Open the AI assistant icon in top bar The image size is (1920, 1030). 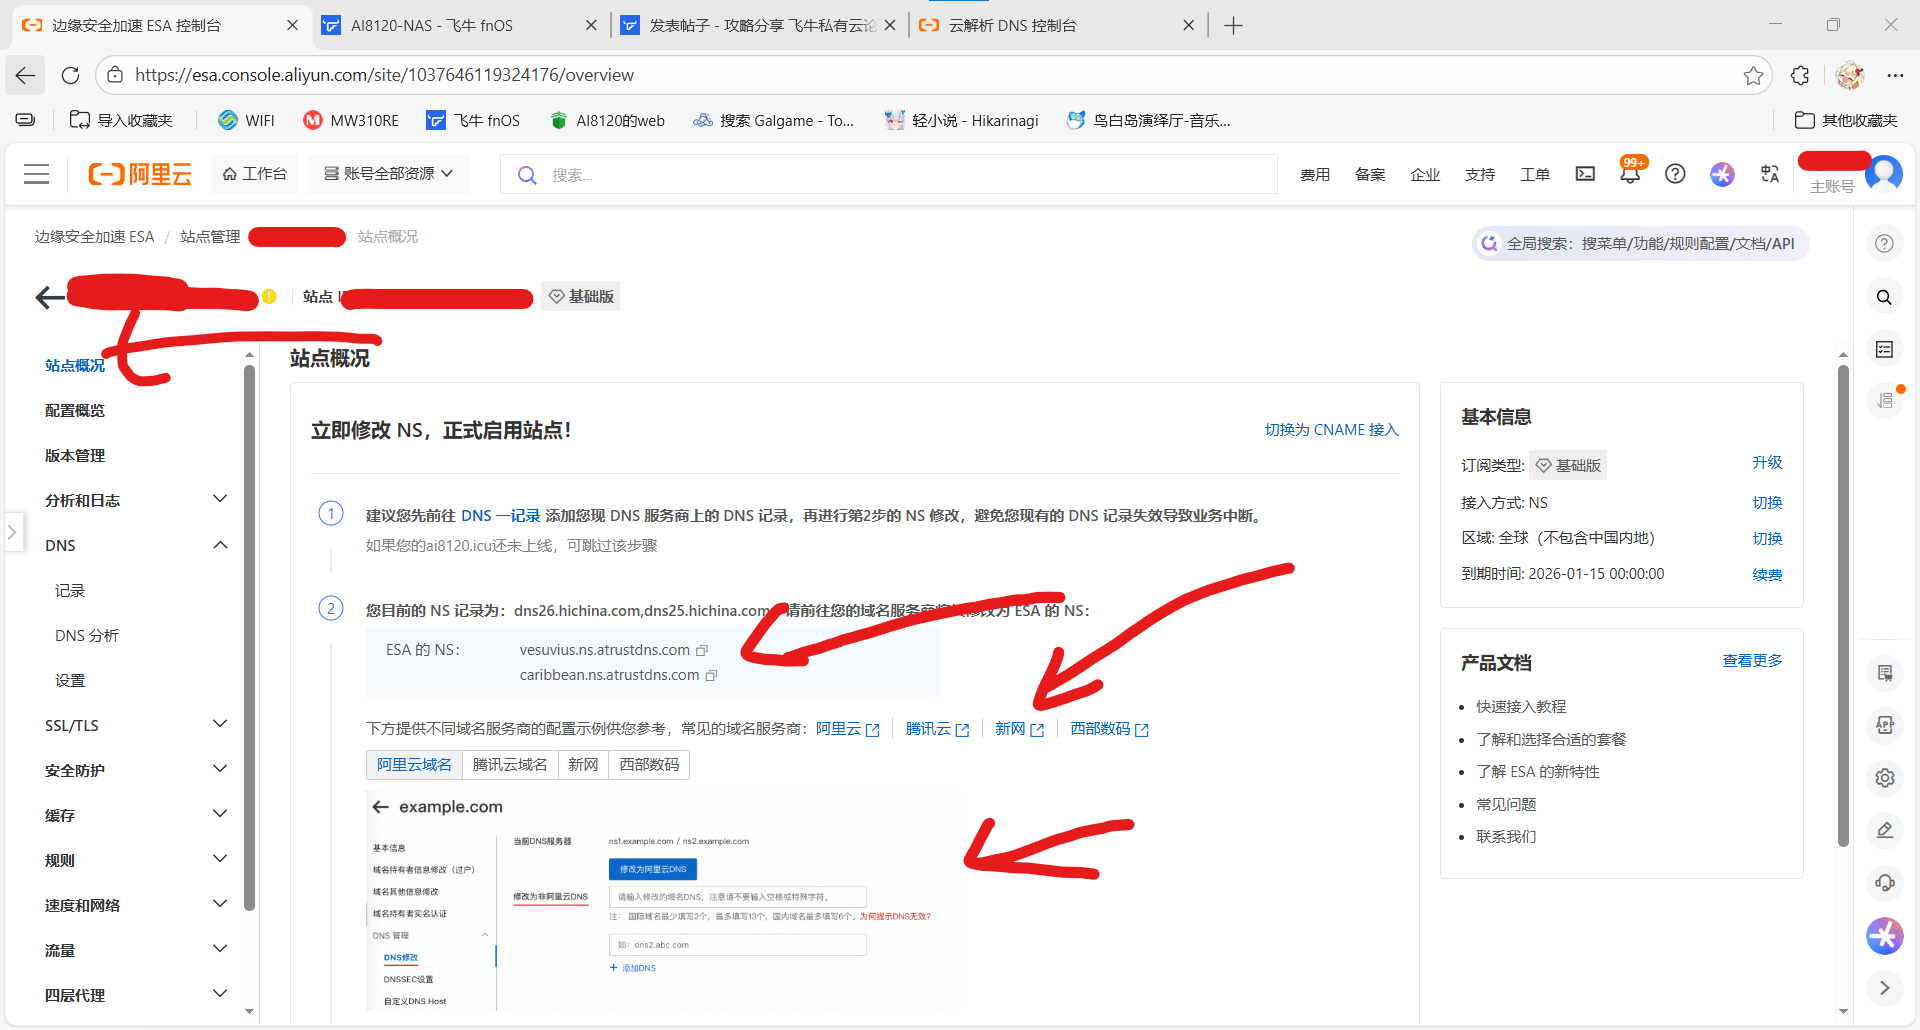pyautogui.click(x=1722, y=174)
